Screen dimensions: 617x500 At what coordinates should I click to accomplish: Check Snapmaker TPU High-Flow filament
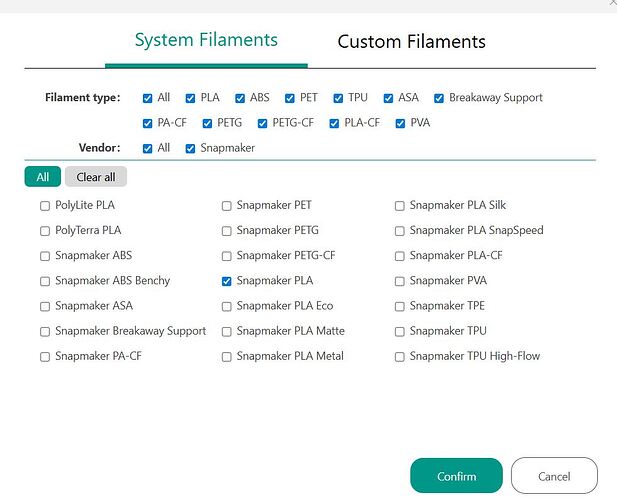[400, 356]
